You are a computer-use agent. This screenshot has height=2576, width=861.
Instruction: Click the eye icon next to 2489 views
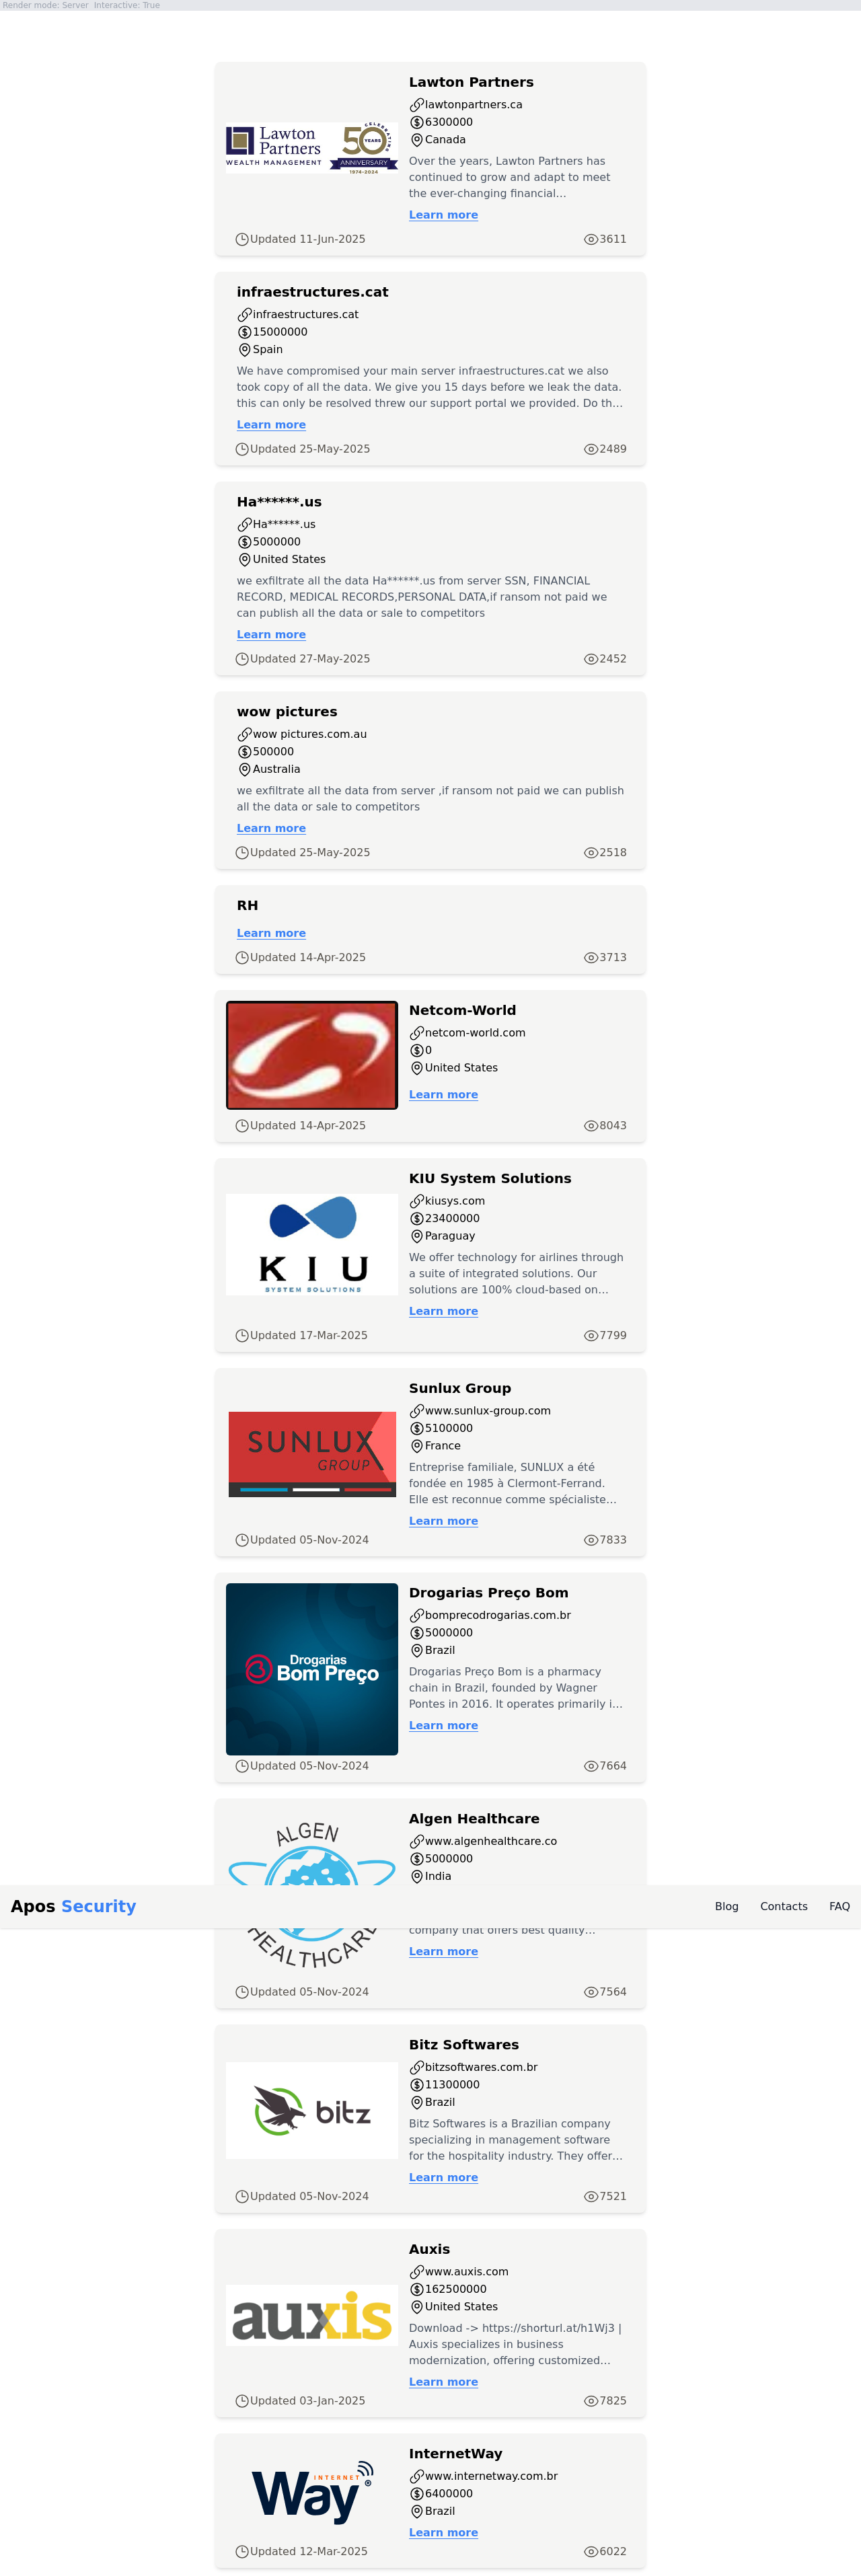click(591, 449)
